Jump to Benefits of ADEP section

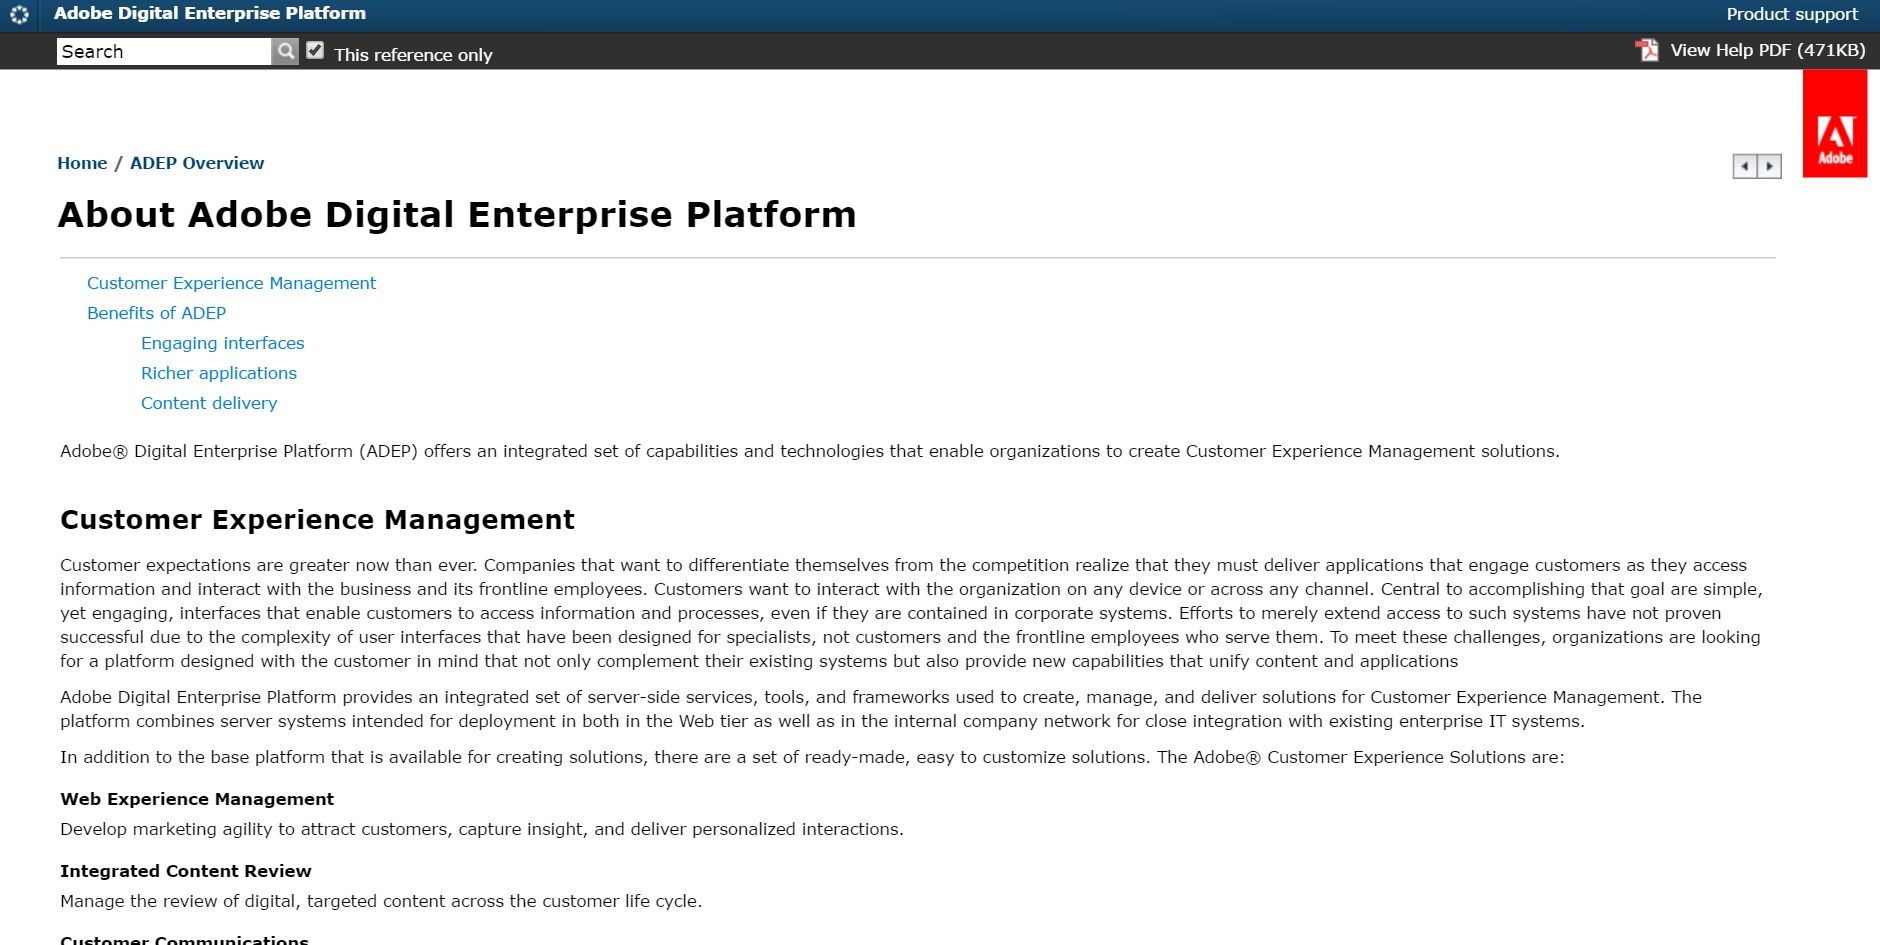point(156,313)
